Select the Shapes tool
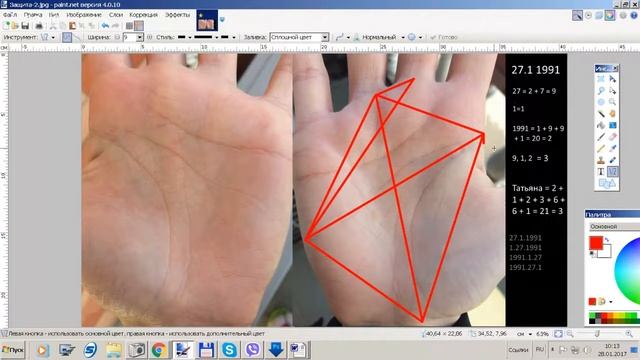The height and width of the screenshot is (360, 640). coord(607,184)
